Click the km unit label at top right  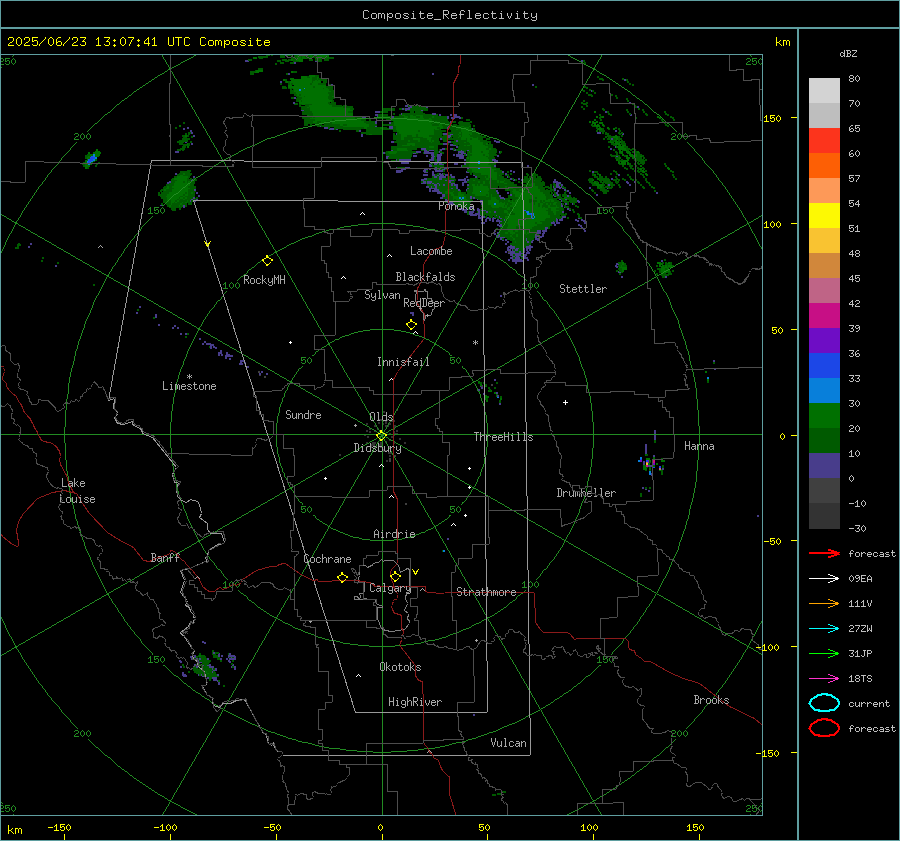(782, 42)
